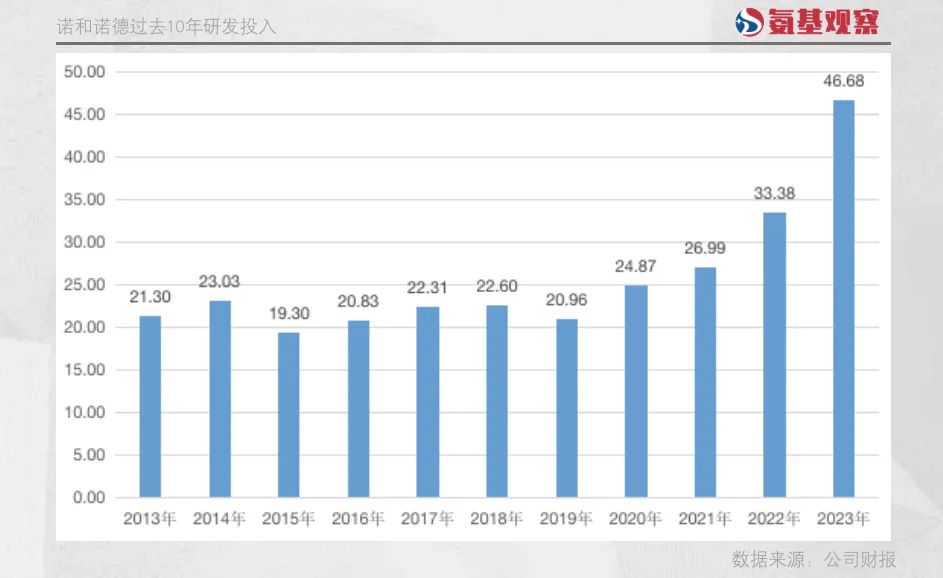Click the y-axis value 20.00
This screenshot has width=943, height=578.
click(x=85, y=327)
